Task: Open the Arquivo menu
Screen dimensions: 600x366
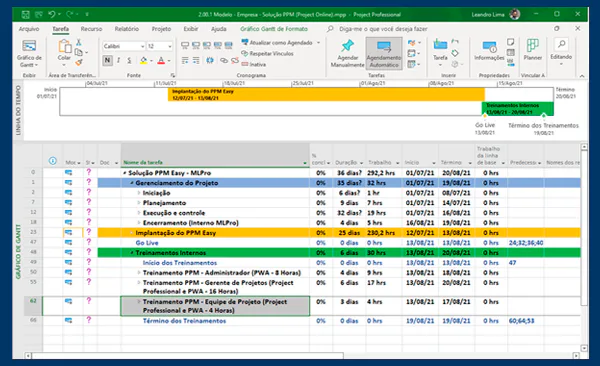Action: (29, 29)
